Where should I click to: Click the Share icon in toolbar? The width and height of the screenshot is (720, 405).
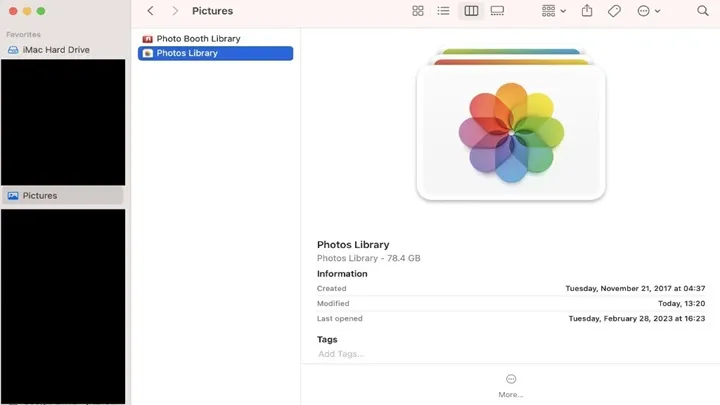click(x=587, y=11)
